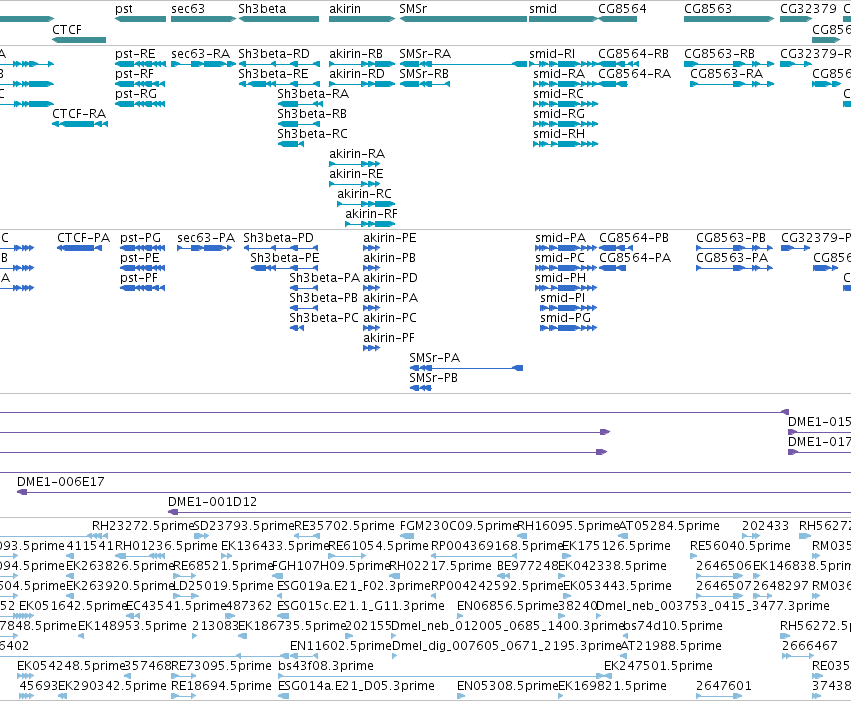Click protein Sh3beta-PD
Image resolution: width=851 pixels, height=701 pixels.
point(281,248)
